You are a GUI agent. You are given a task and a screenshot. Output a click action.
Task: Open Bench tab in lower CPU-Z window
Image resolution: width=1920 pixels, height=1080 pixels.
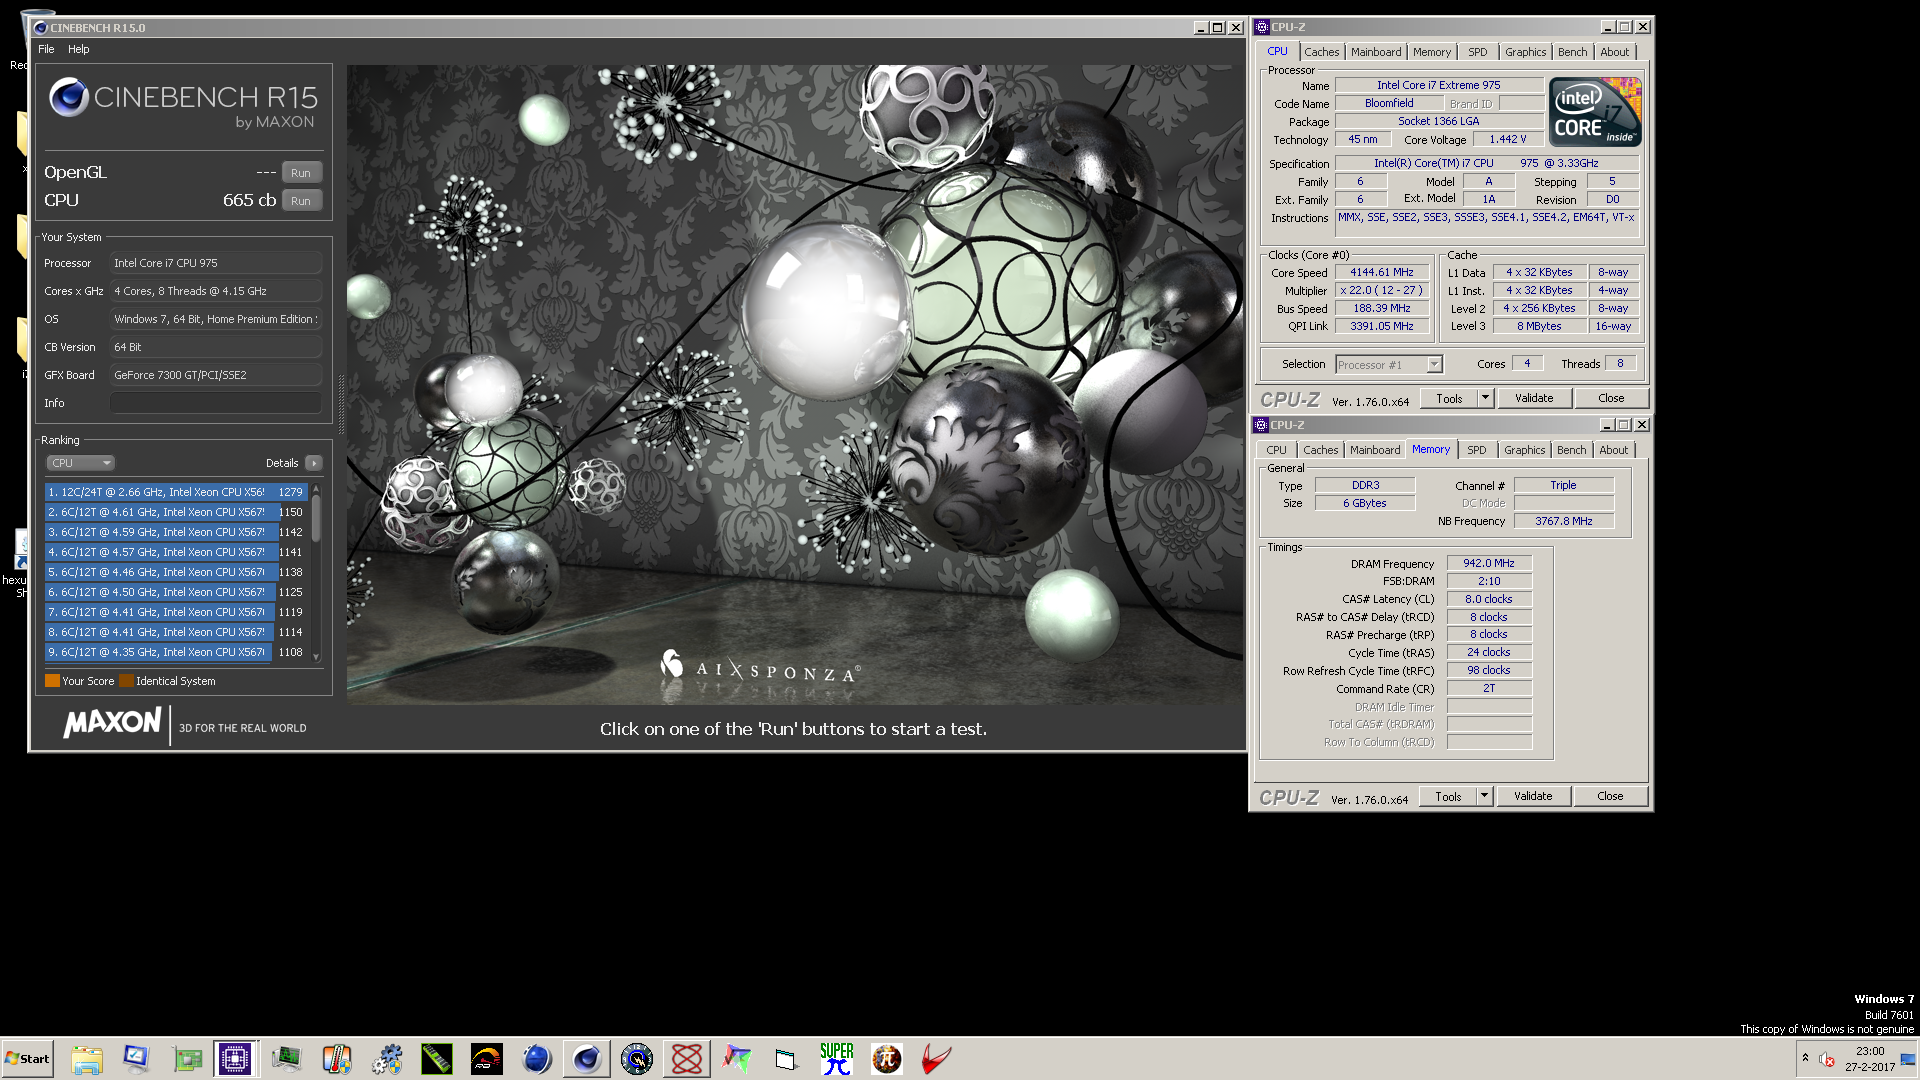(1571, 450)
